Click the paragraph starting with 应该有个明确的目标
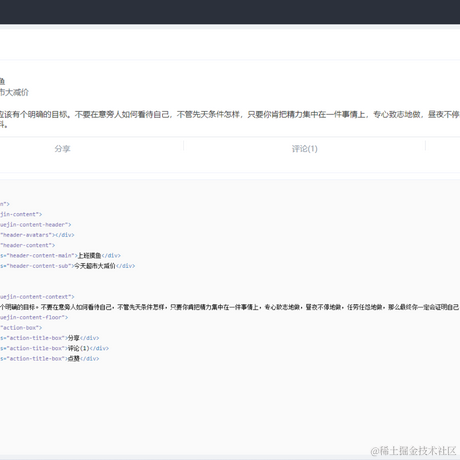This screenshot has height=460, width=460. pyautogui.click(x=230, y=120)
